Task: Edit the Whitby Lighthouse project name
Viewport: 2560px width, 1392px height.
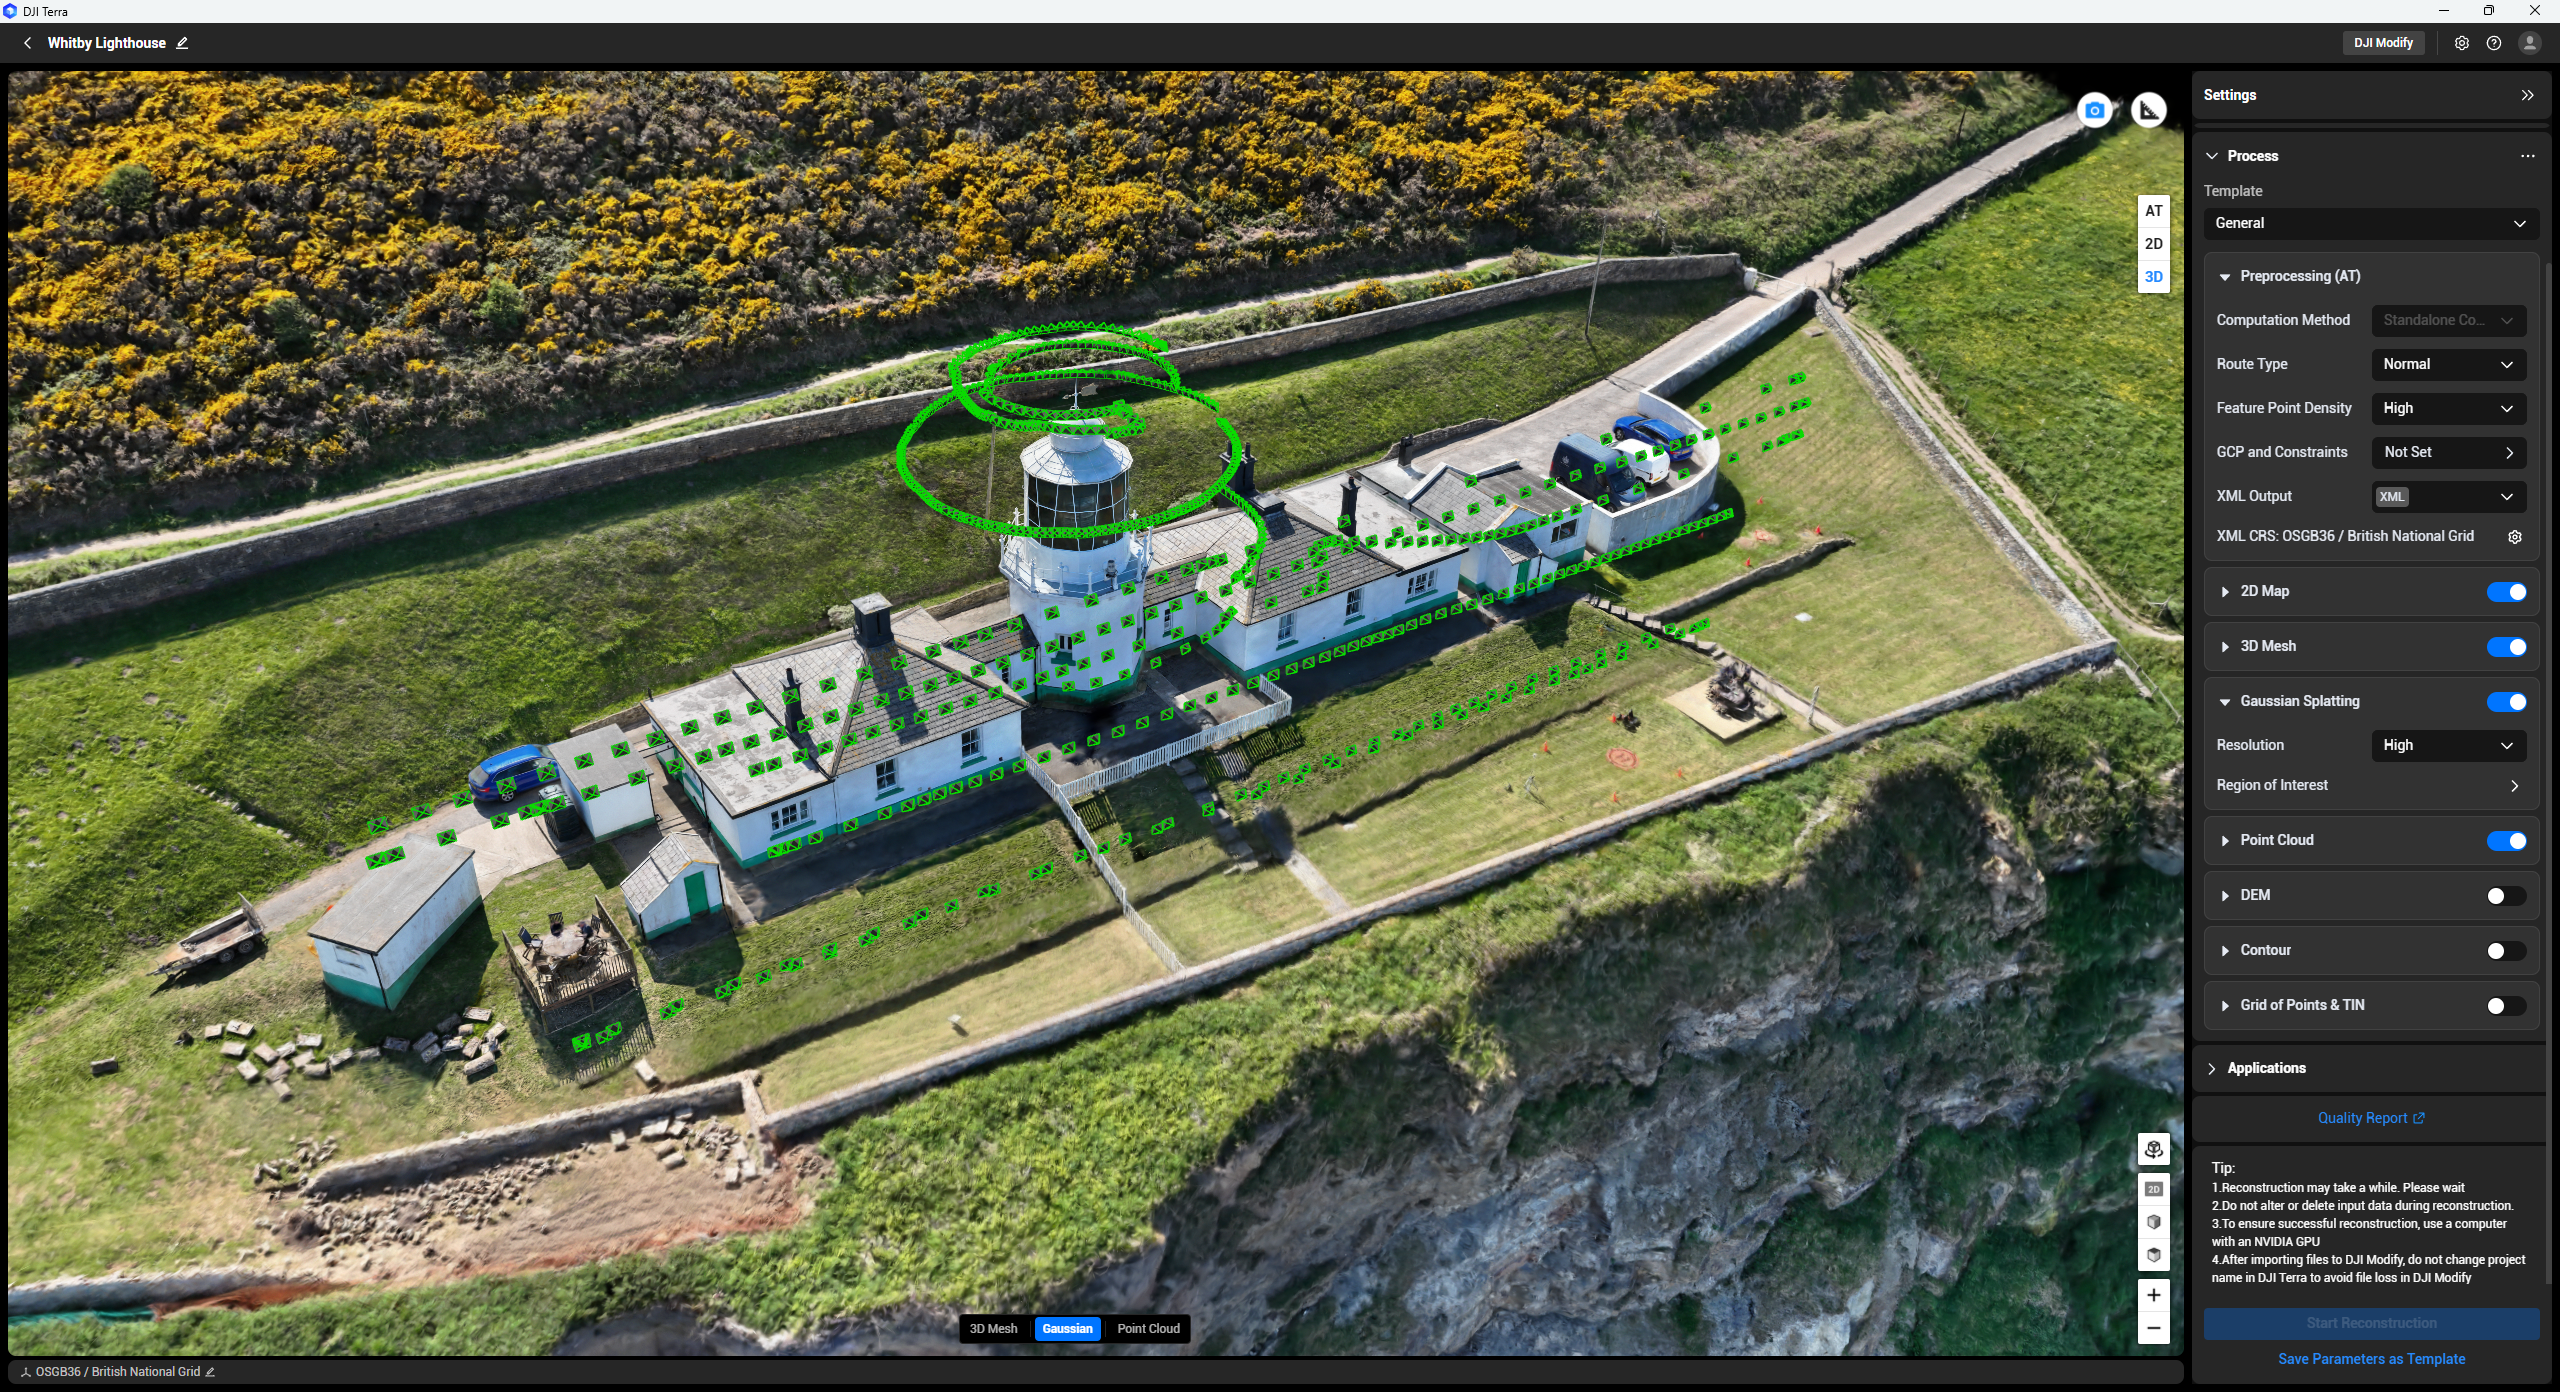Action: click(x=182, y=43)
